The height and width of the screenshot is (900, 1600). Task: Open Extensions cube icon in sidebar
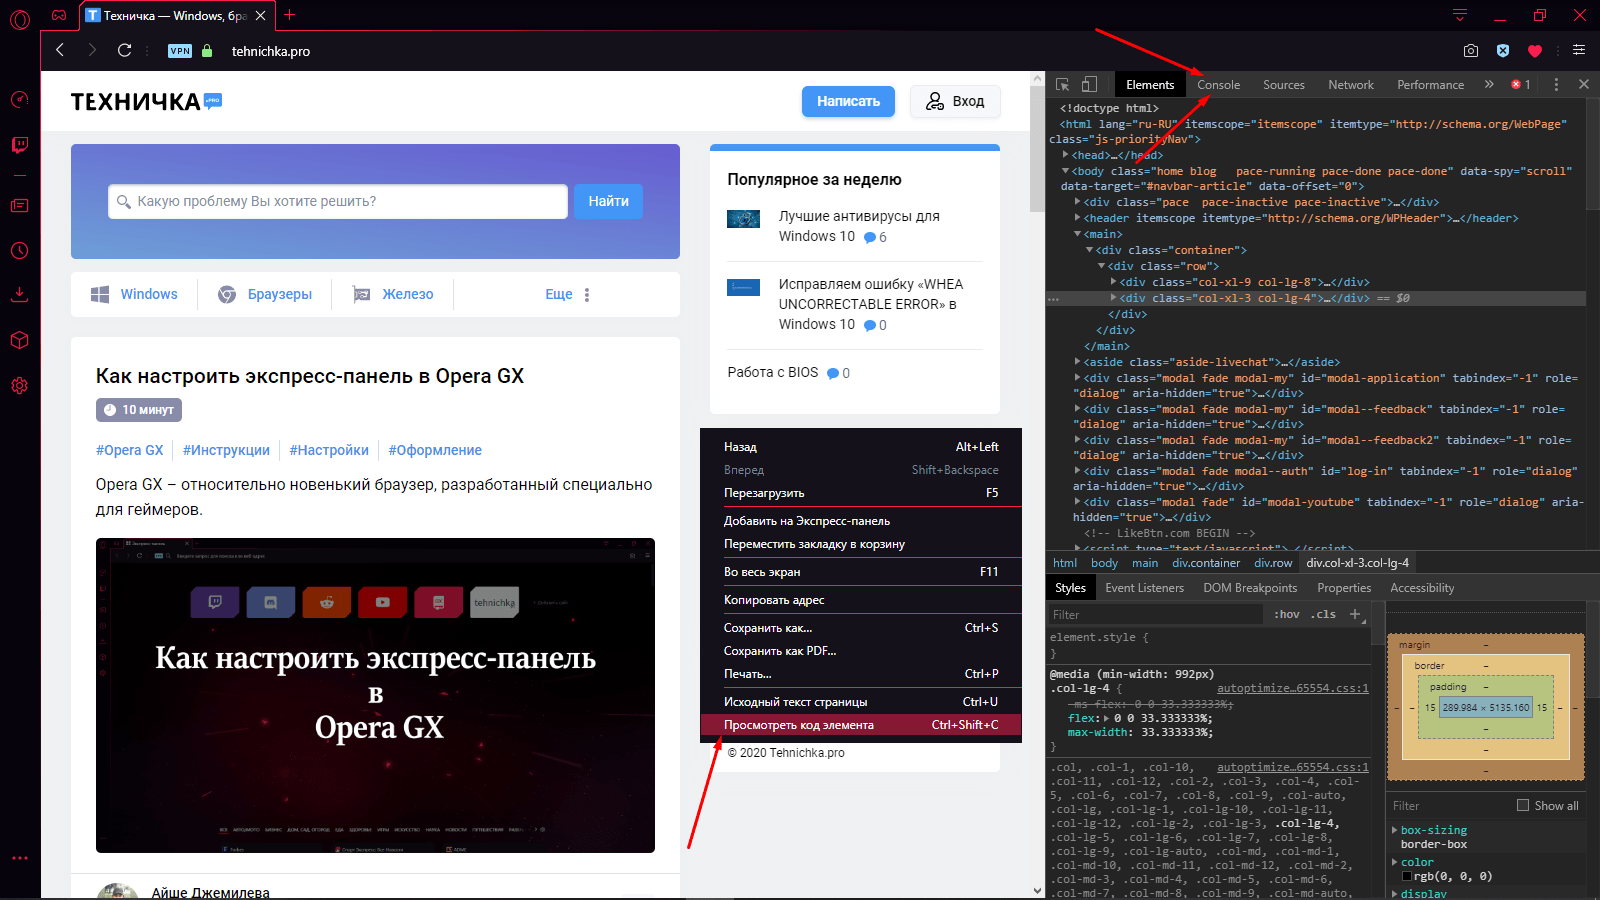point(19,340)
